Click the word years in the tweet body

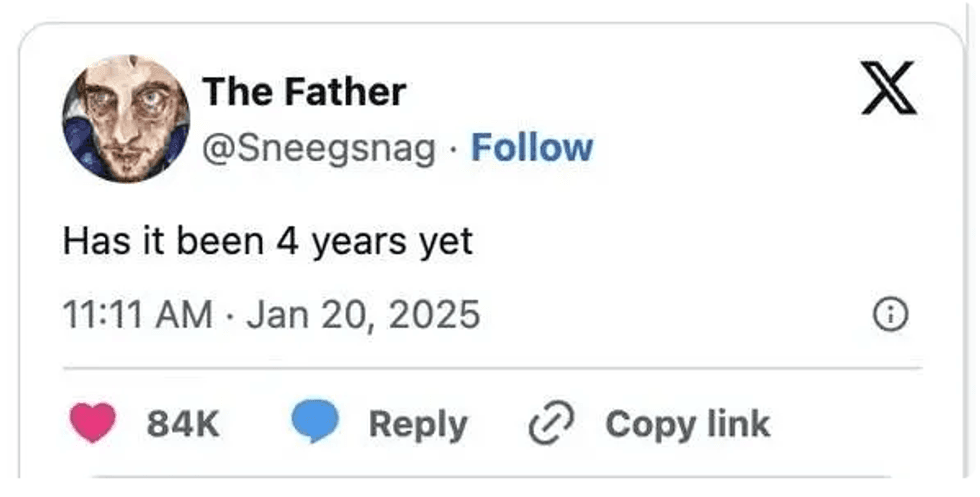[x=359, y=244]
